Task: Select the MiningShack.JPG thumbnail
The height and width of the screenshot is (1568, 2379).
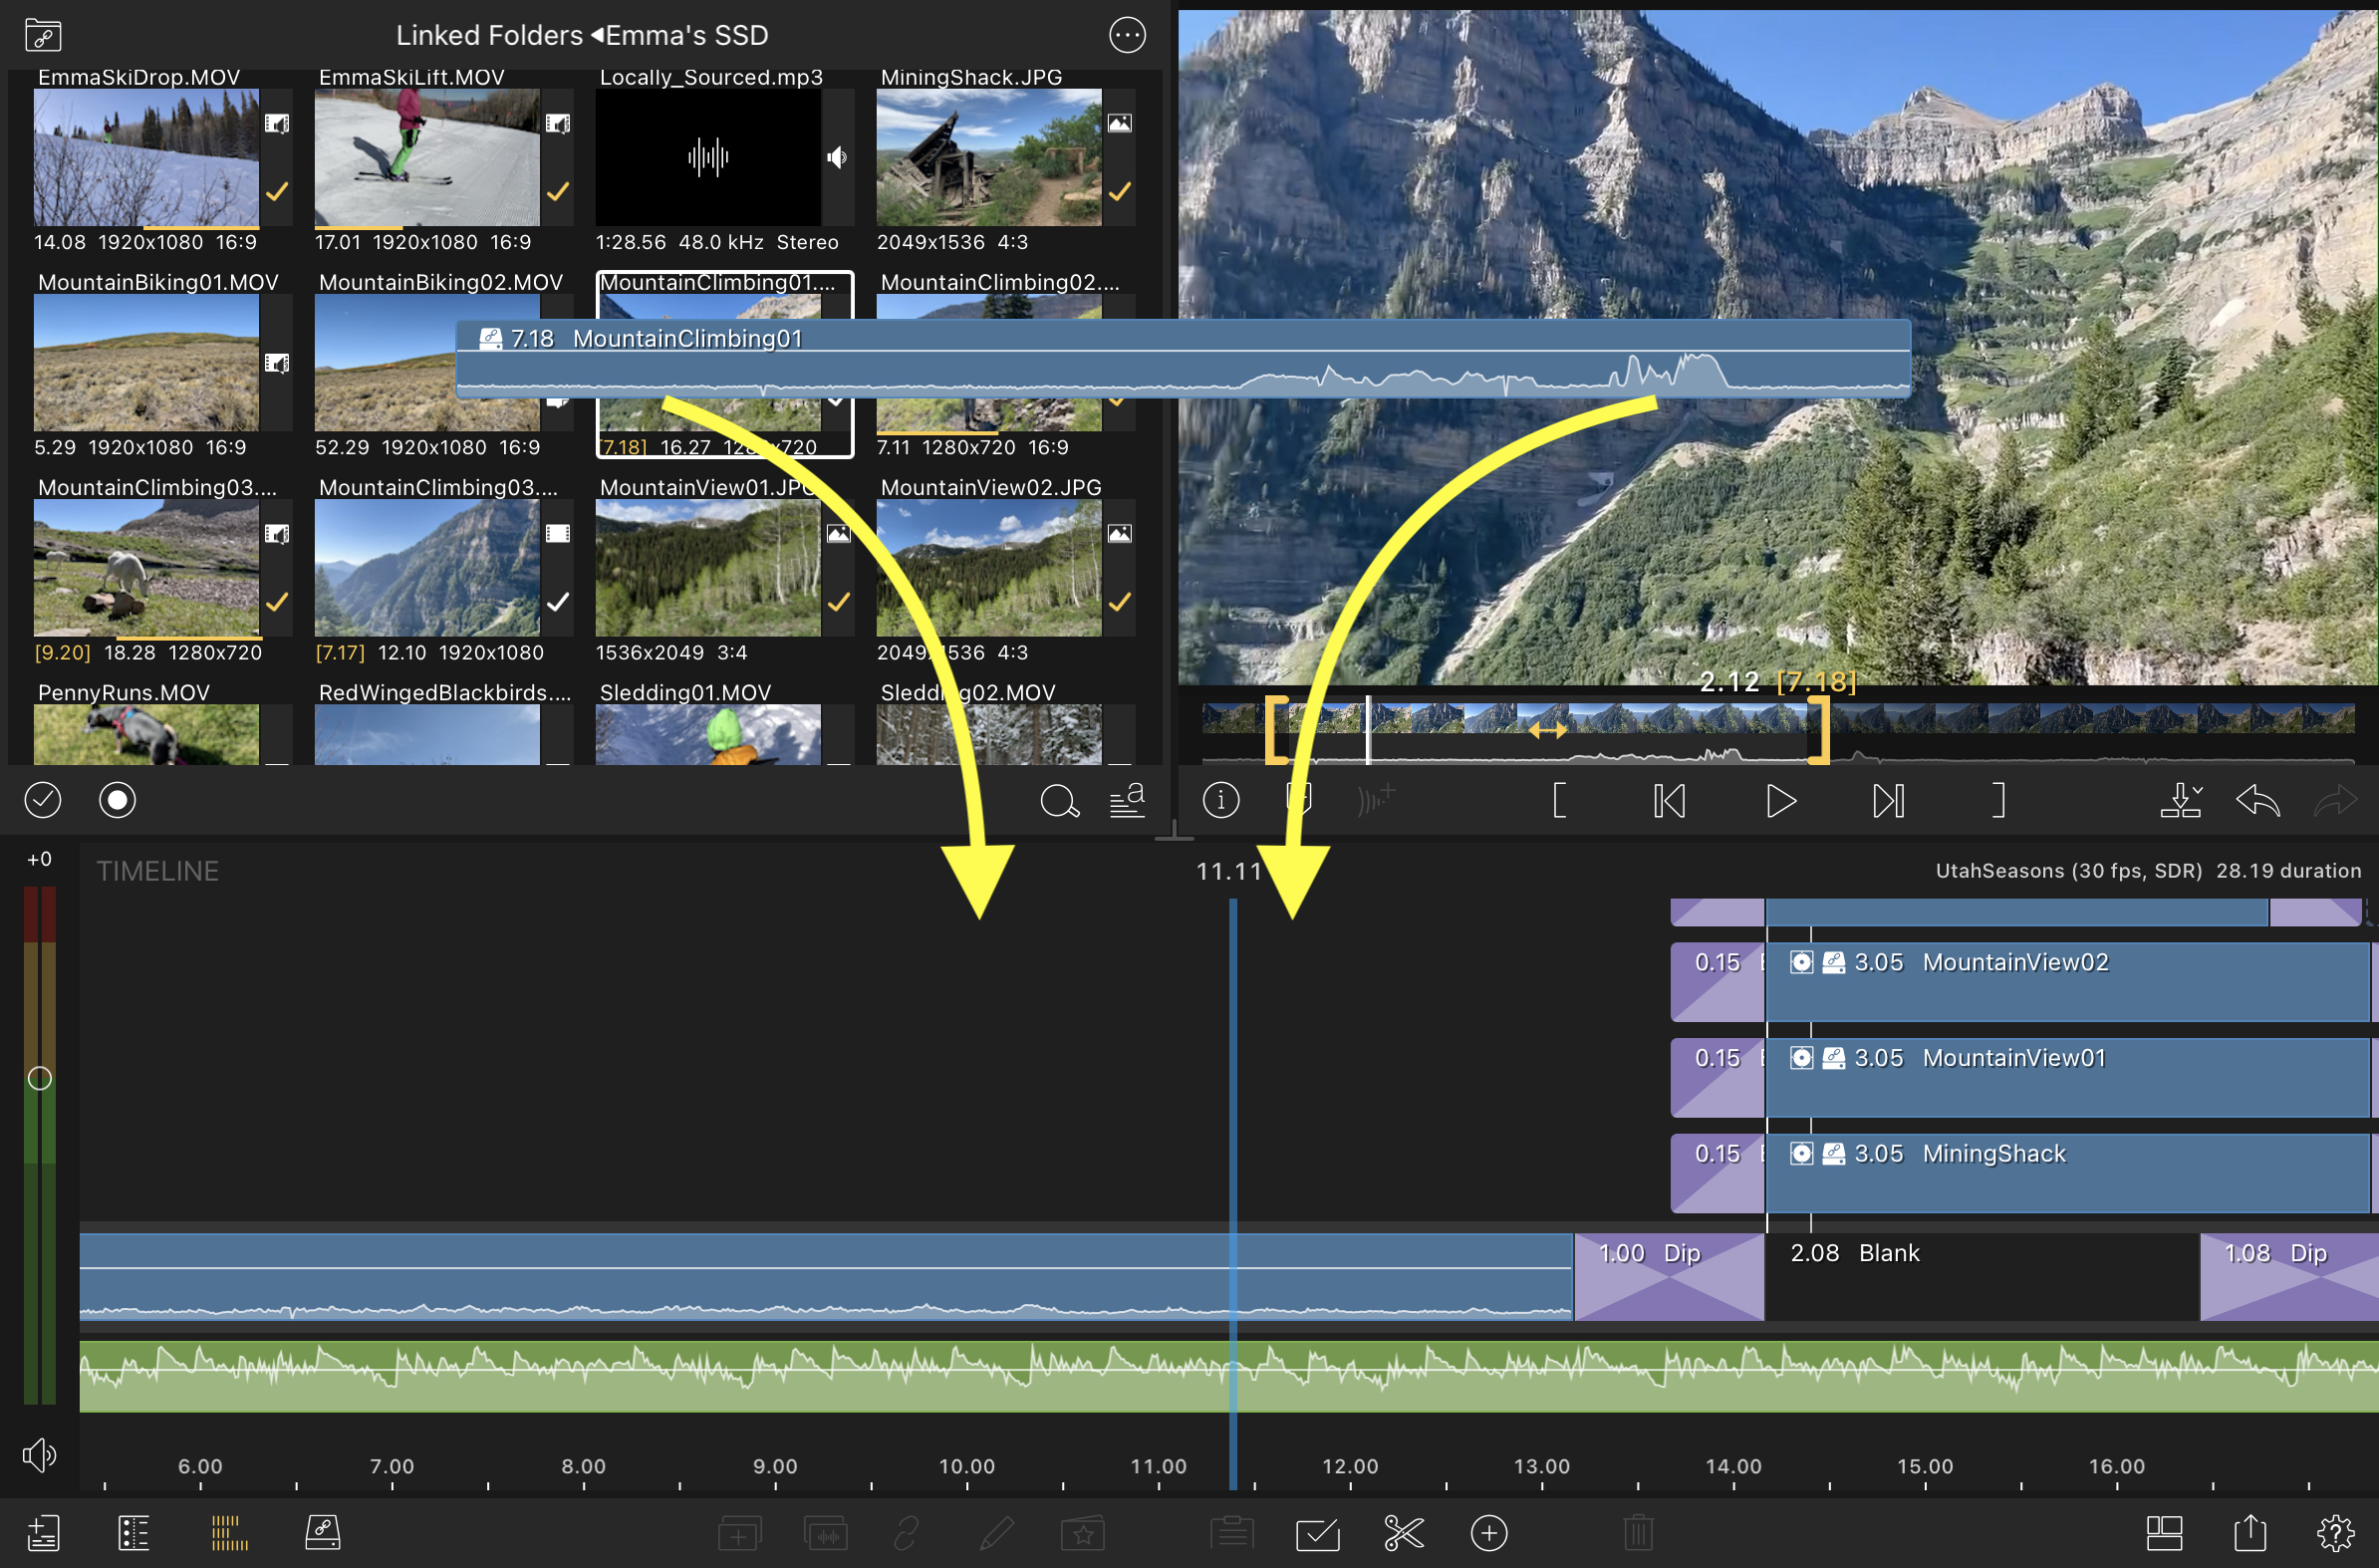Action: (x=988, y=157)
